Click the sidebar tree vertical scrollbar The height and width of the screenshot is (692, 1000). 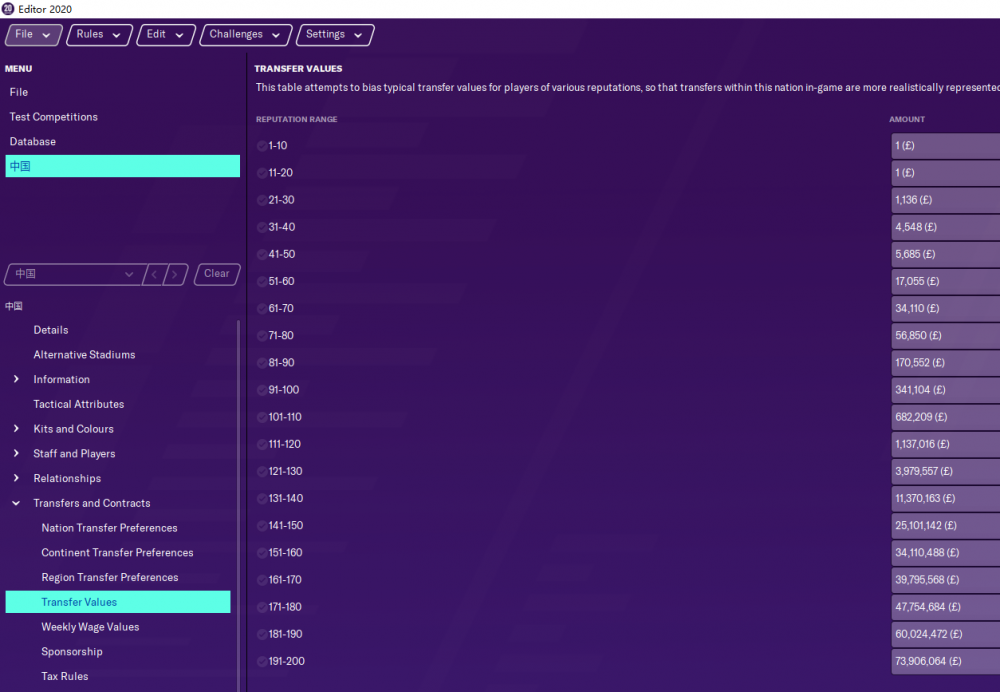pyautogui.click(x=238, y=500)
